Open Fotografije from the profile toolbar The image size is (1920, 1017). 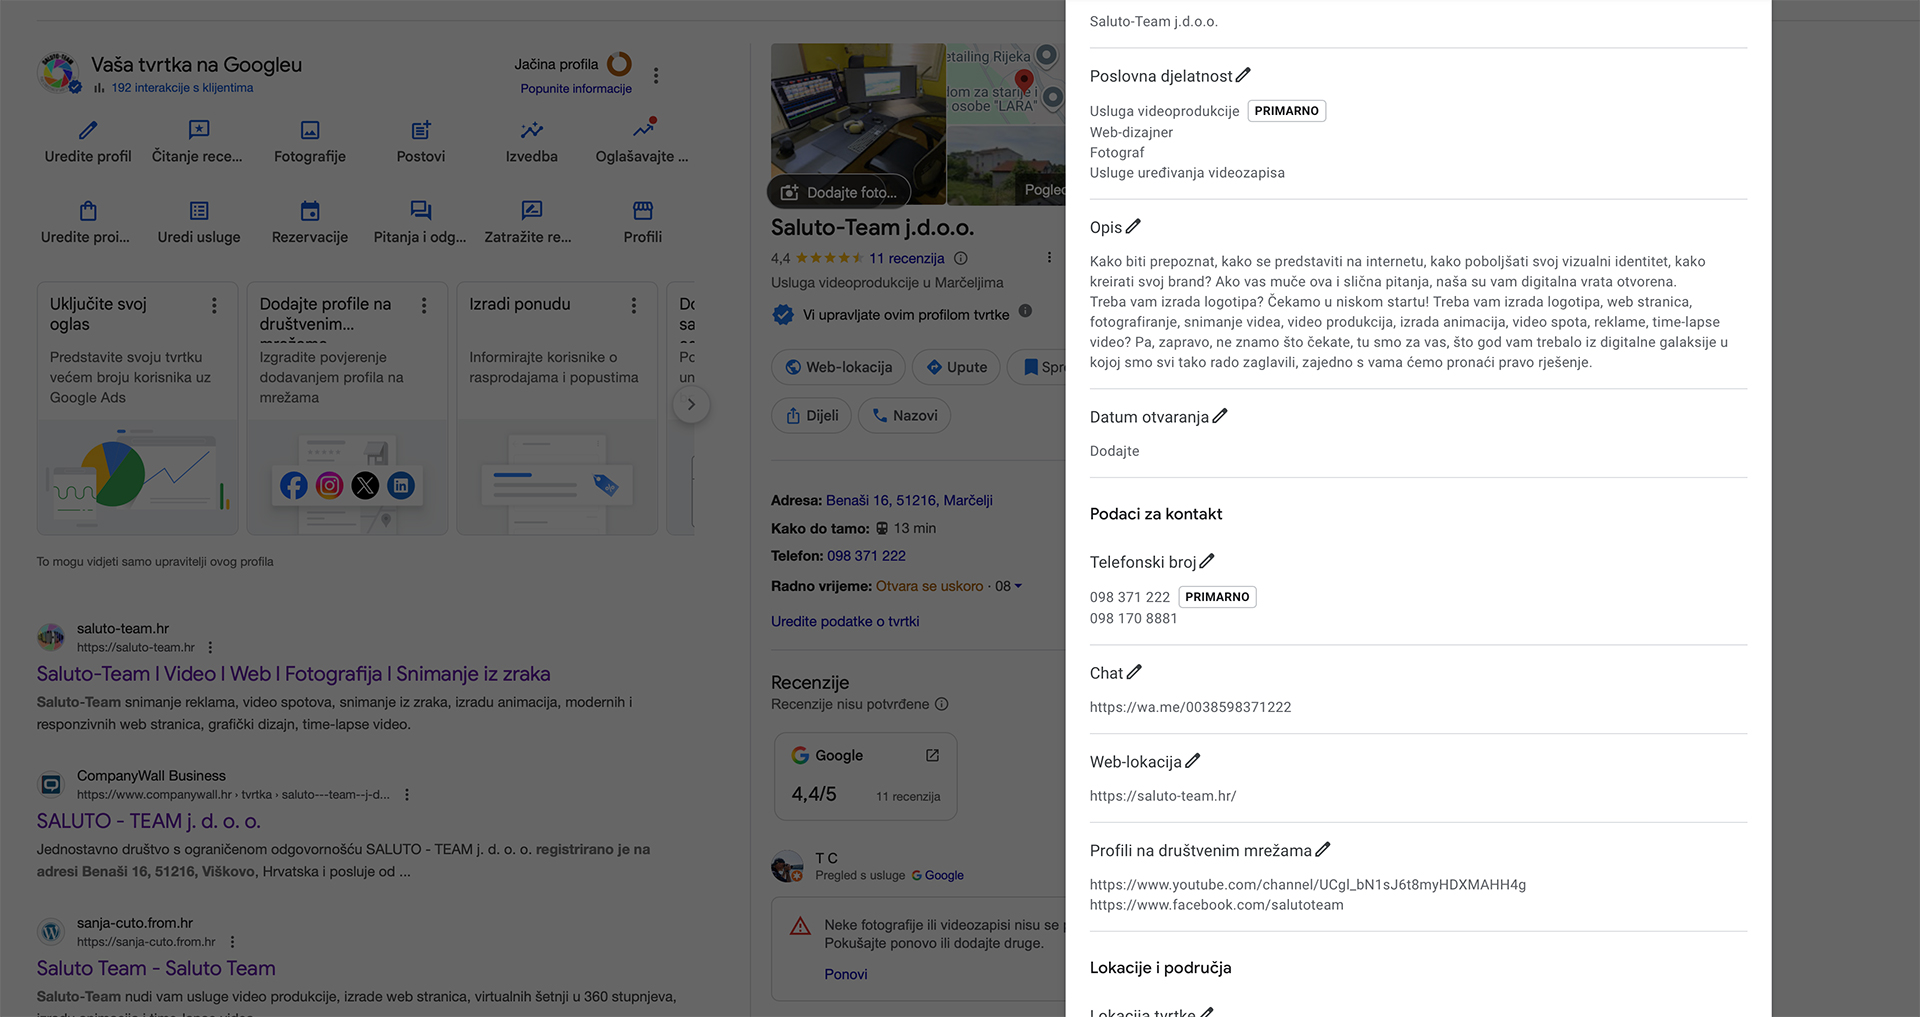[310, 141]
